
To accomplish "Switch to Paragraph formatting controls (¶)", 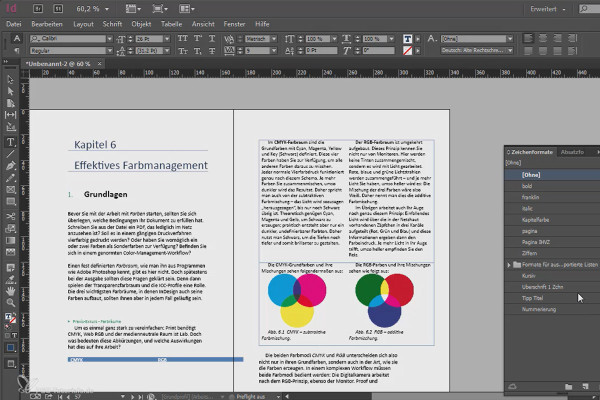I will point(16,51).
